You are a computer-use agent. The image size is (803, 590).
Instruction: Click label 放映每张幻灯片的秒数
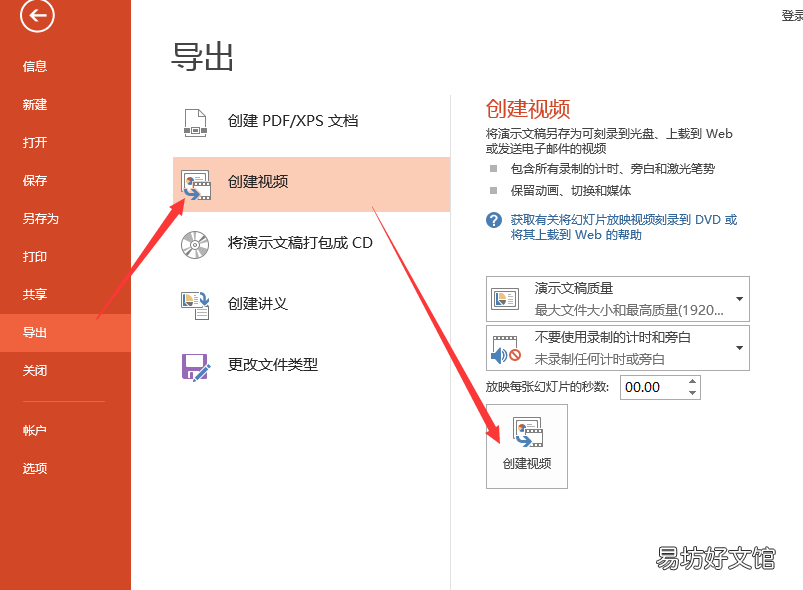click(547, 387)
